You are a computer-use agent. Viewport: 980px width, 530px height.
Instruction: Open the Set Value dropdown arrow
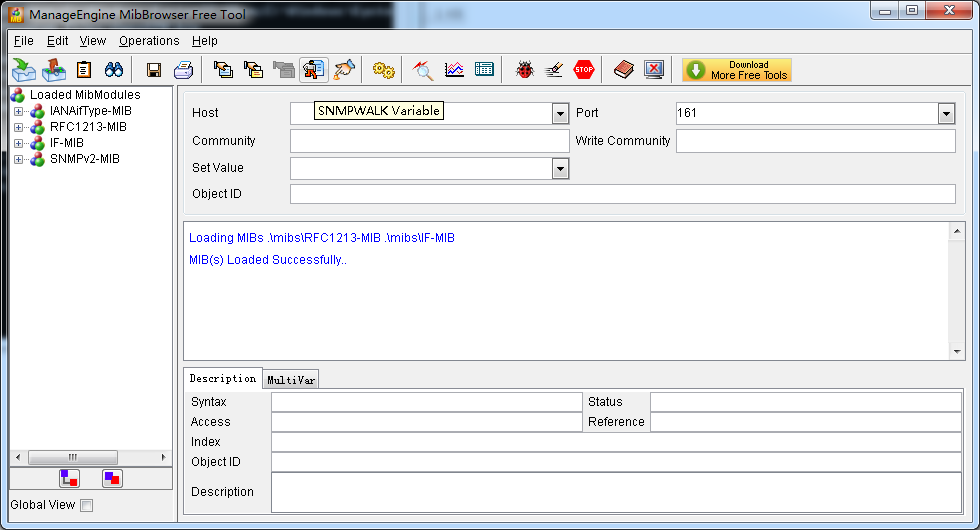[x=561, y=169]
